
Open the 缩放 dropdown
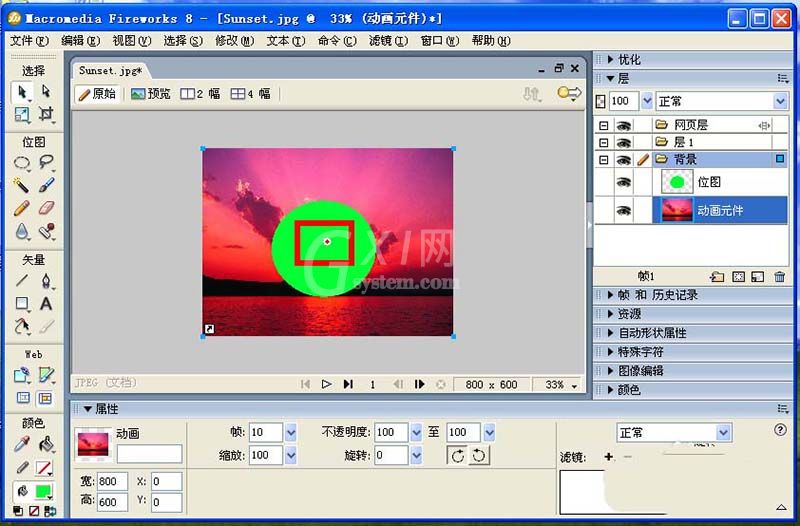click(x=290, y=455)
